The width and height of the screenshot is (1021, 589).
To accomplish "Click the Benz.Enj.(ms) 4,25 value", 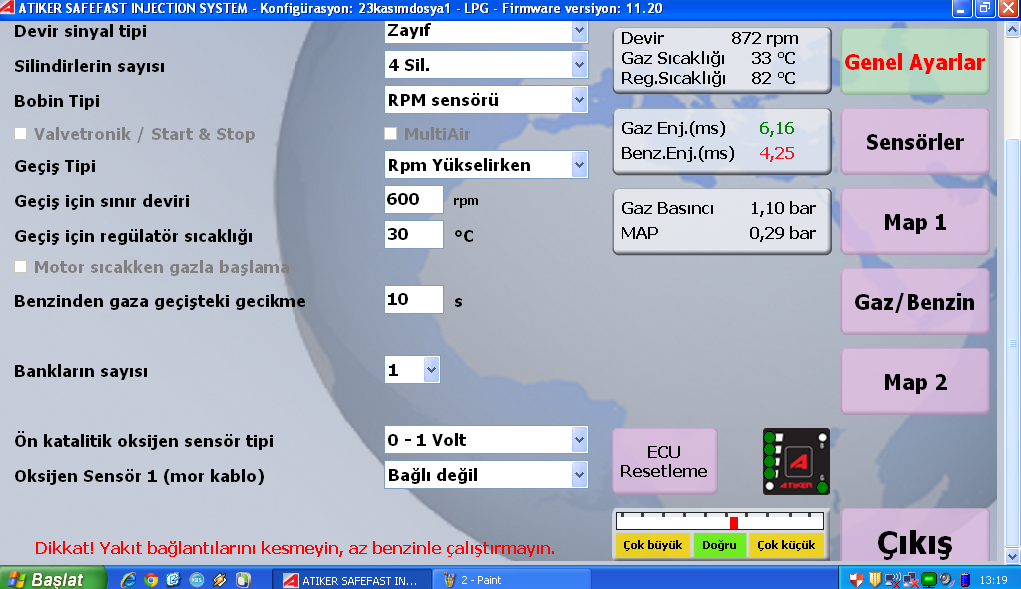I will [776, 154].
